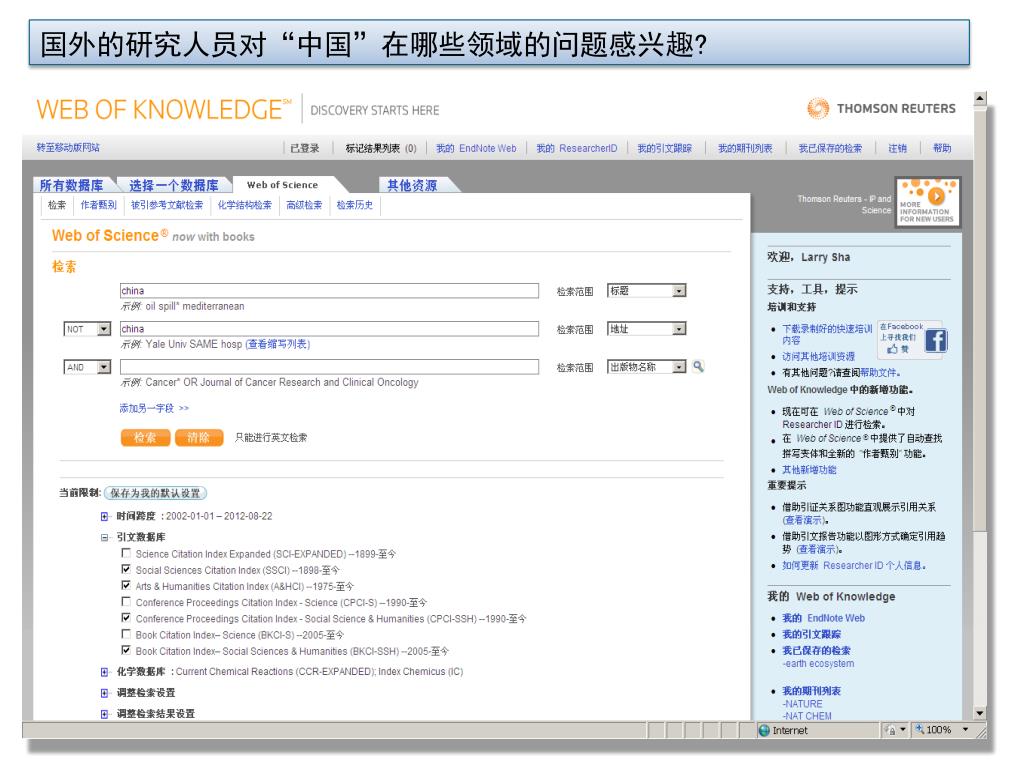Open the -earth ecosystem saved search

point(818,664)
